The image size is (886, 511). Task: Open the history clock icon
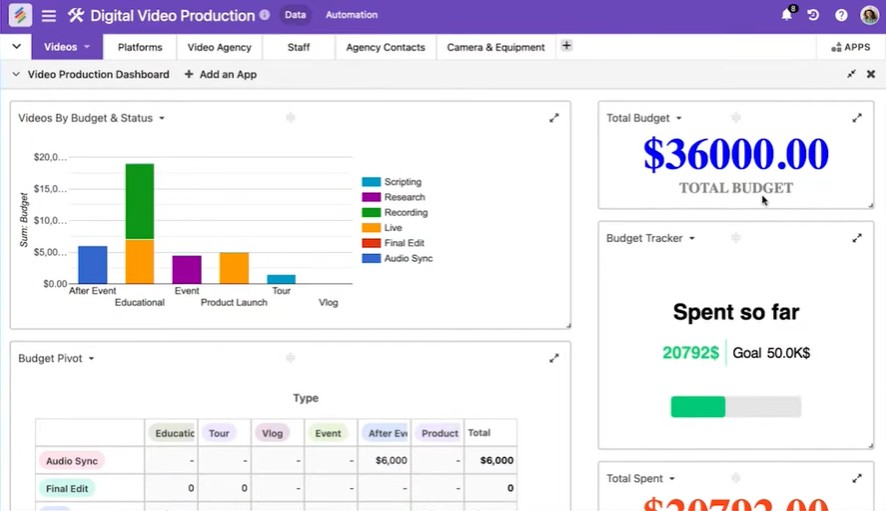813,16
